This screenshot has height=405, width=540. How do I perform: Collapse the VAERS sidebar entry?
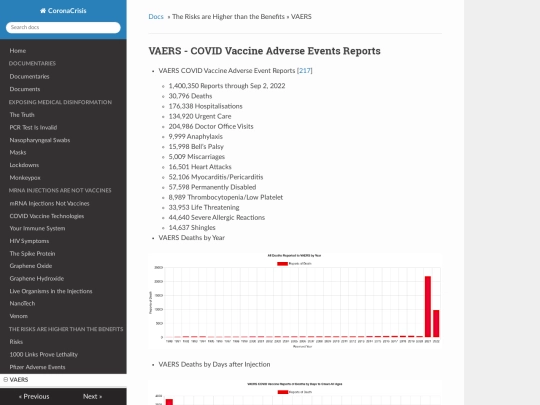pos(6,380)
